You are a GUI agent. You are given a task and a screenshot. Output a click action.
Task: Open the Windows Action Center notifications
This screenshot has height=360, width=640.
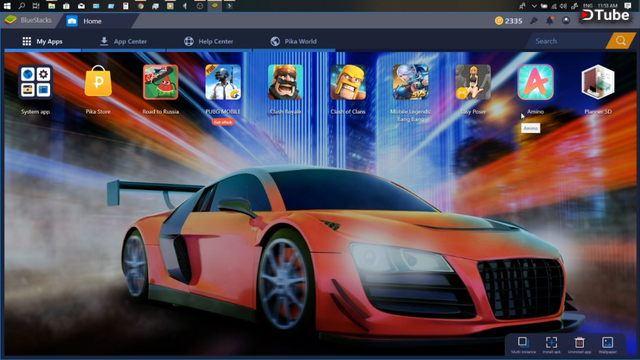(628, 6)
